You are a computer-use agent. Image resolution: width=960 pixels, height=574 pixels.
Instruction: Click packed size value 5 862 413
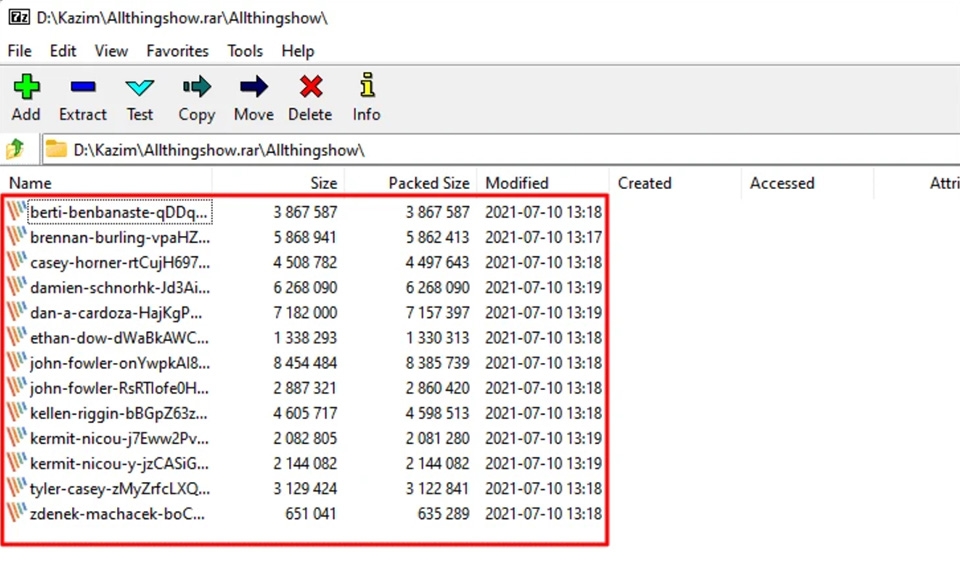coord(437,237)
